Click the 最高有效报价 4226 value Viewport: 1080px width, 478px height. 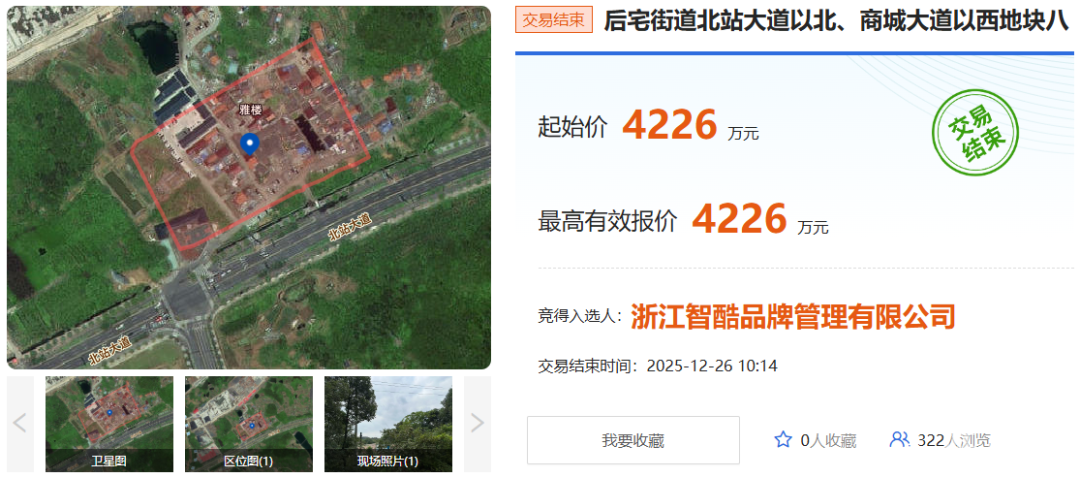coord(739,219)
